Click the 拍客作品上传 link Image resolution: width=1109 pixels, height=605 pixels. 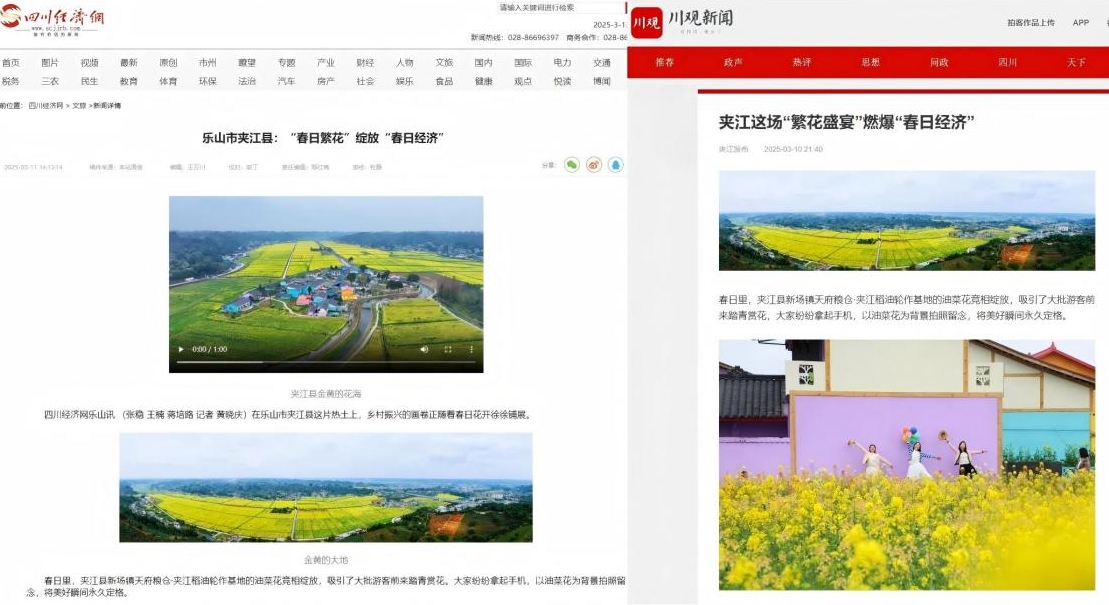pyautogui.click(x=1030, y=22)
